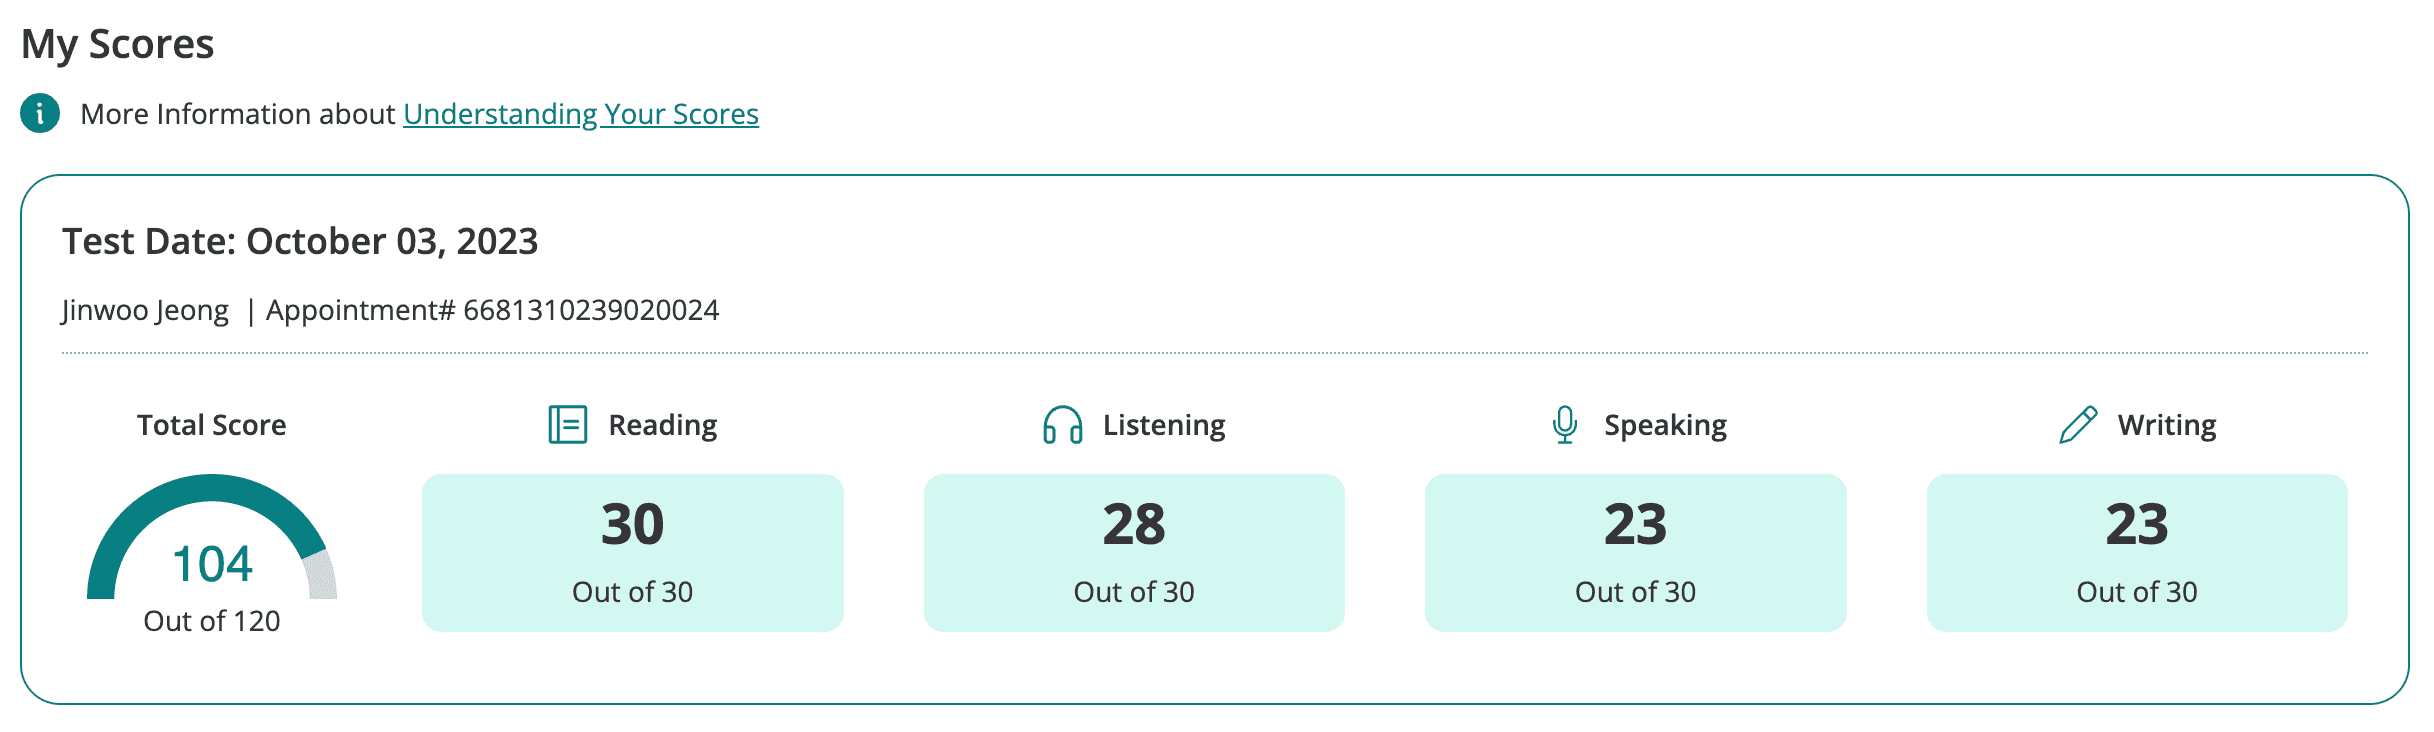The height and width of the screenshot is (732, 2434).
Task: Select the Writing score card
Action: tap(2137, 552)
